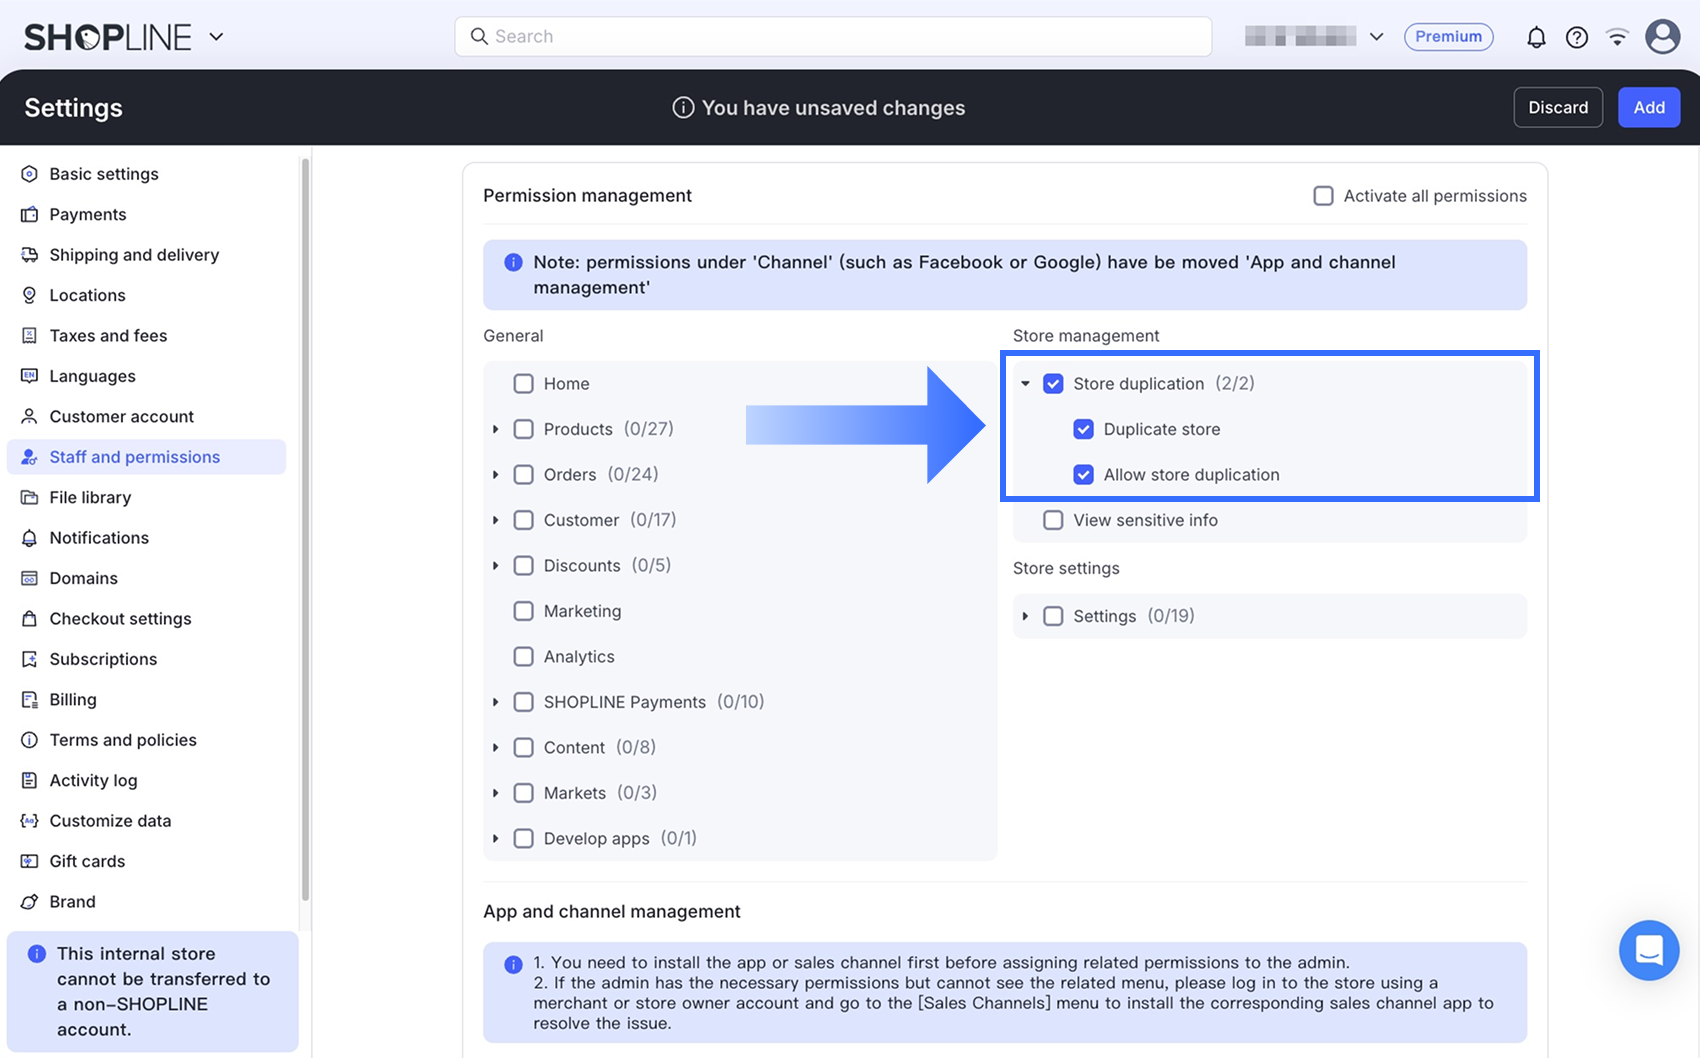Open the notifications bell icon
The image size is (1700, 1058).
click(x=1536, y=37)
